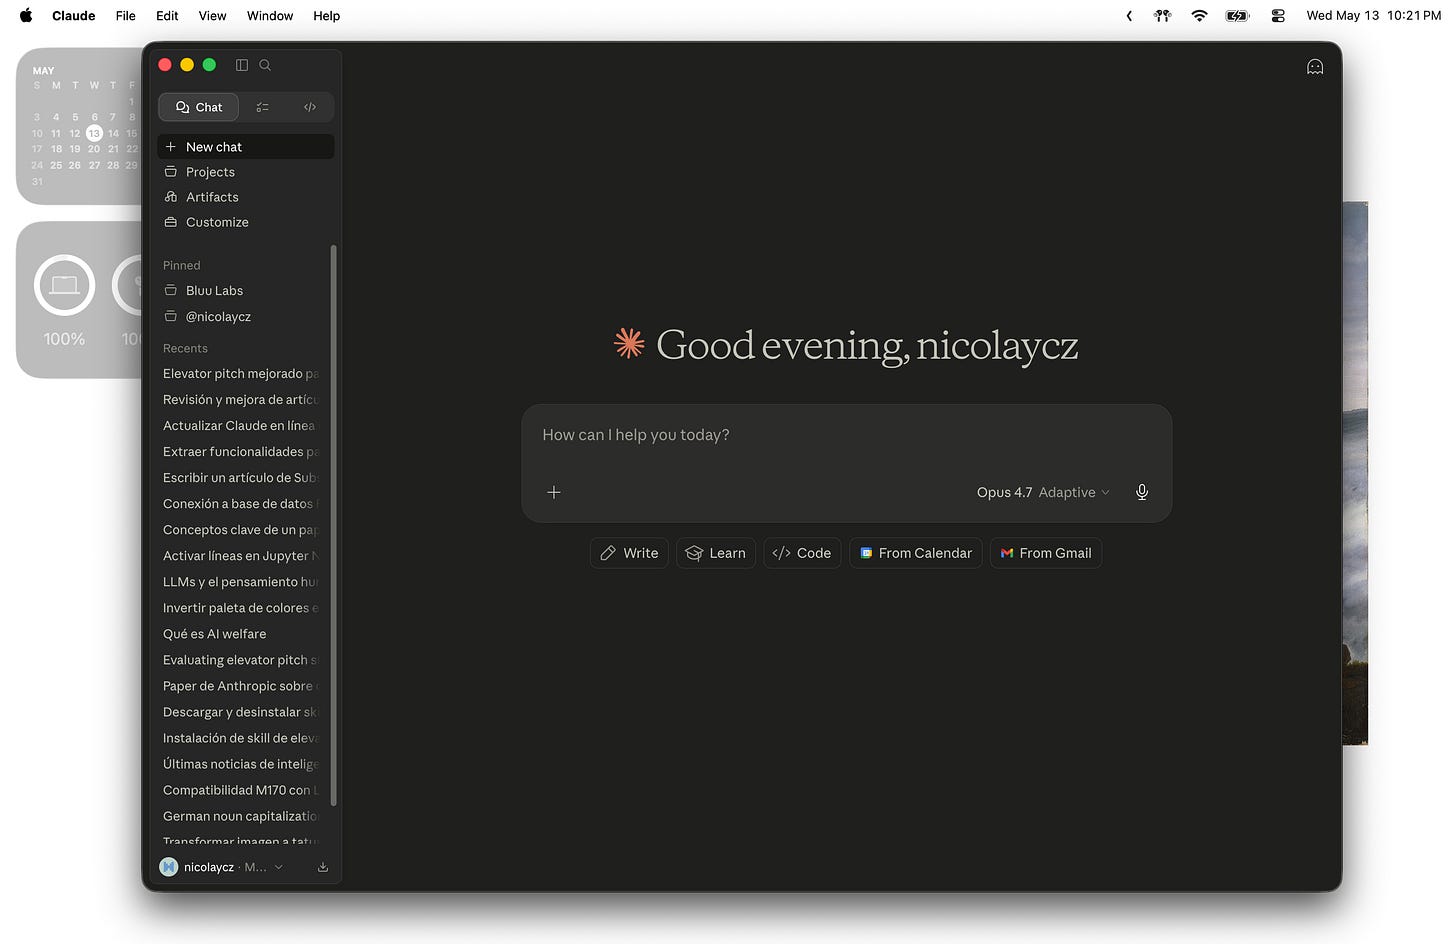Click the Wi-Fi status icon
The height and width of the screenshot is (944, 1456).
pos(1199,16)
